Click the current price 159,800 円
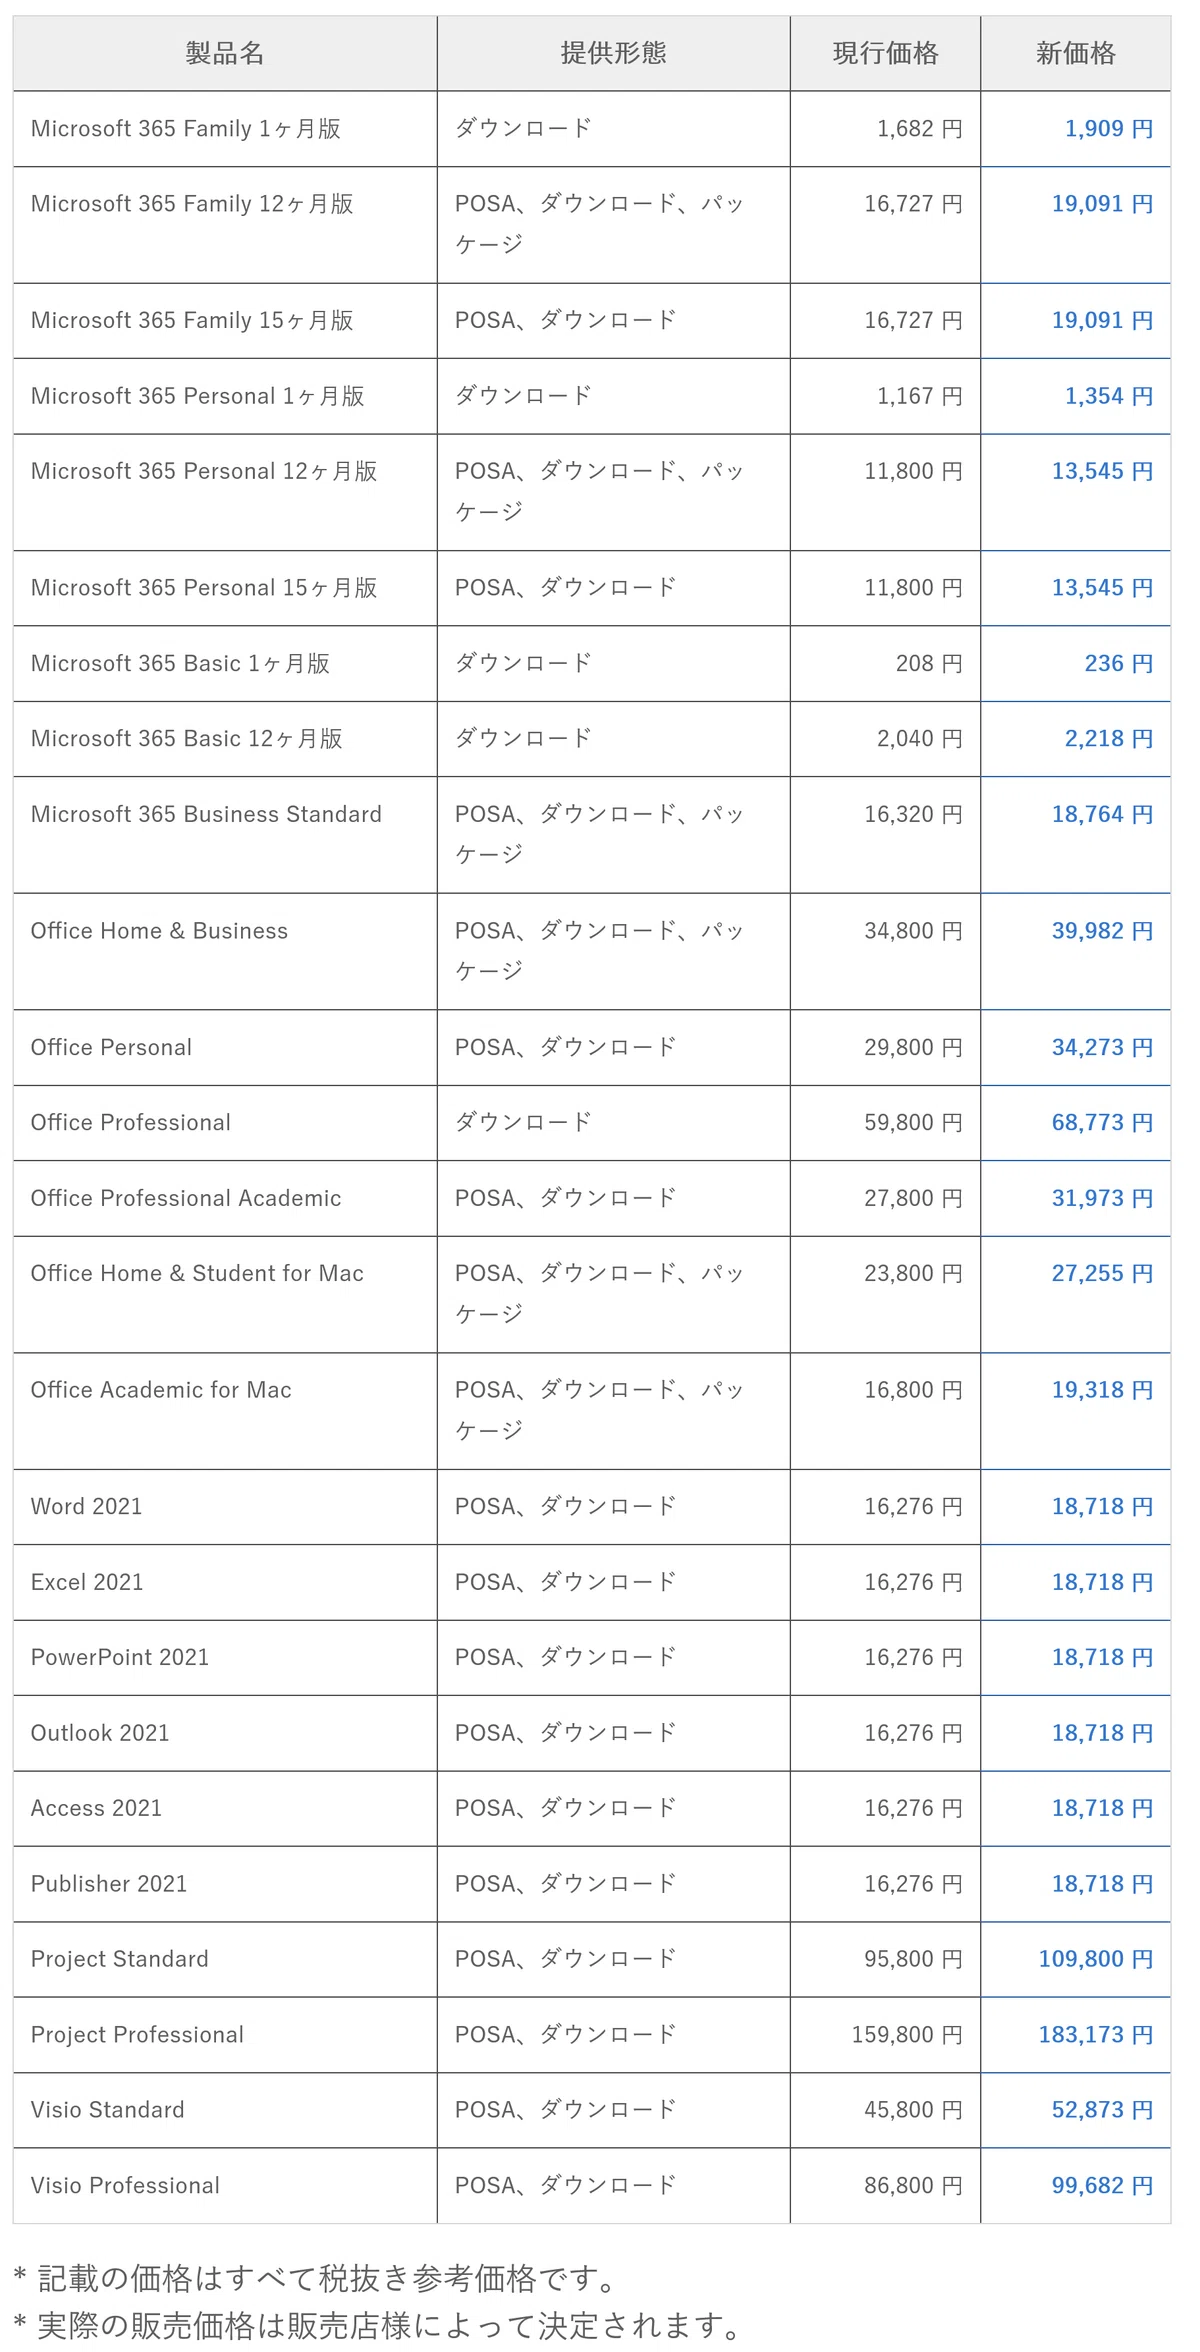 point(907,2035)
